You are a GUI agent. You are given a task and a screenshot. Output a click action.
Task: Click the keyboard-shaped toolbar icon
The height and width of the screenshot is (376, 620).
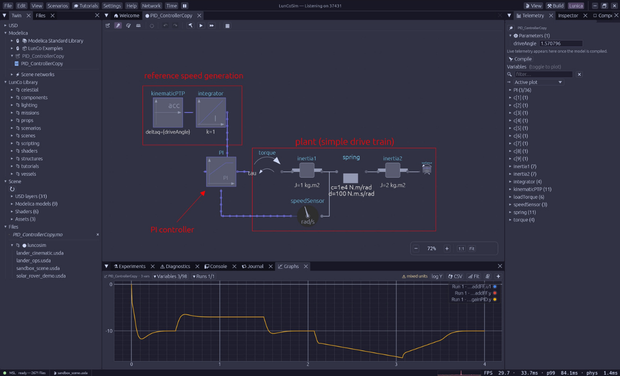(138, 26)
